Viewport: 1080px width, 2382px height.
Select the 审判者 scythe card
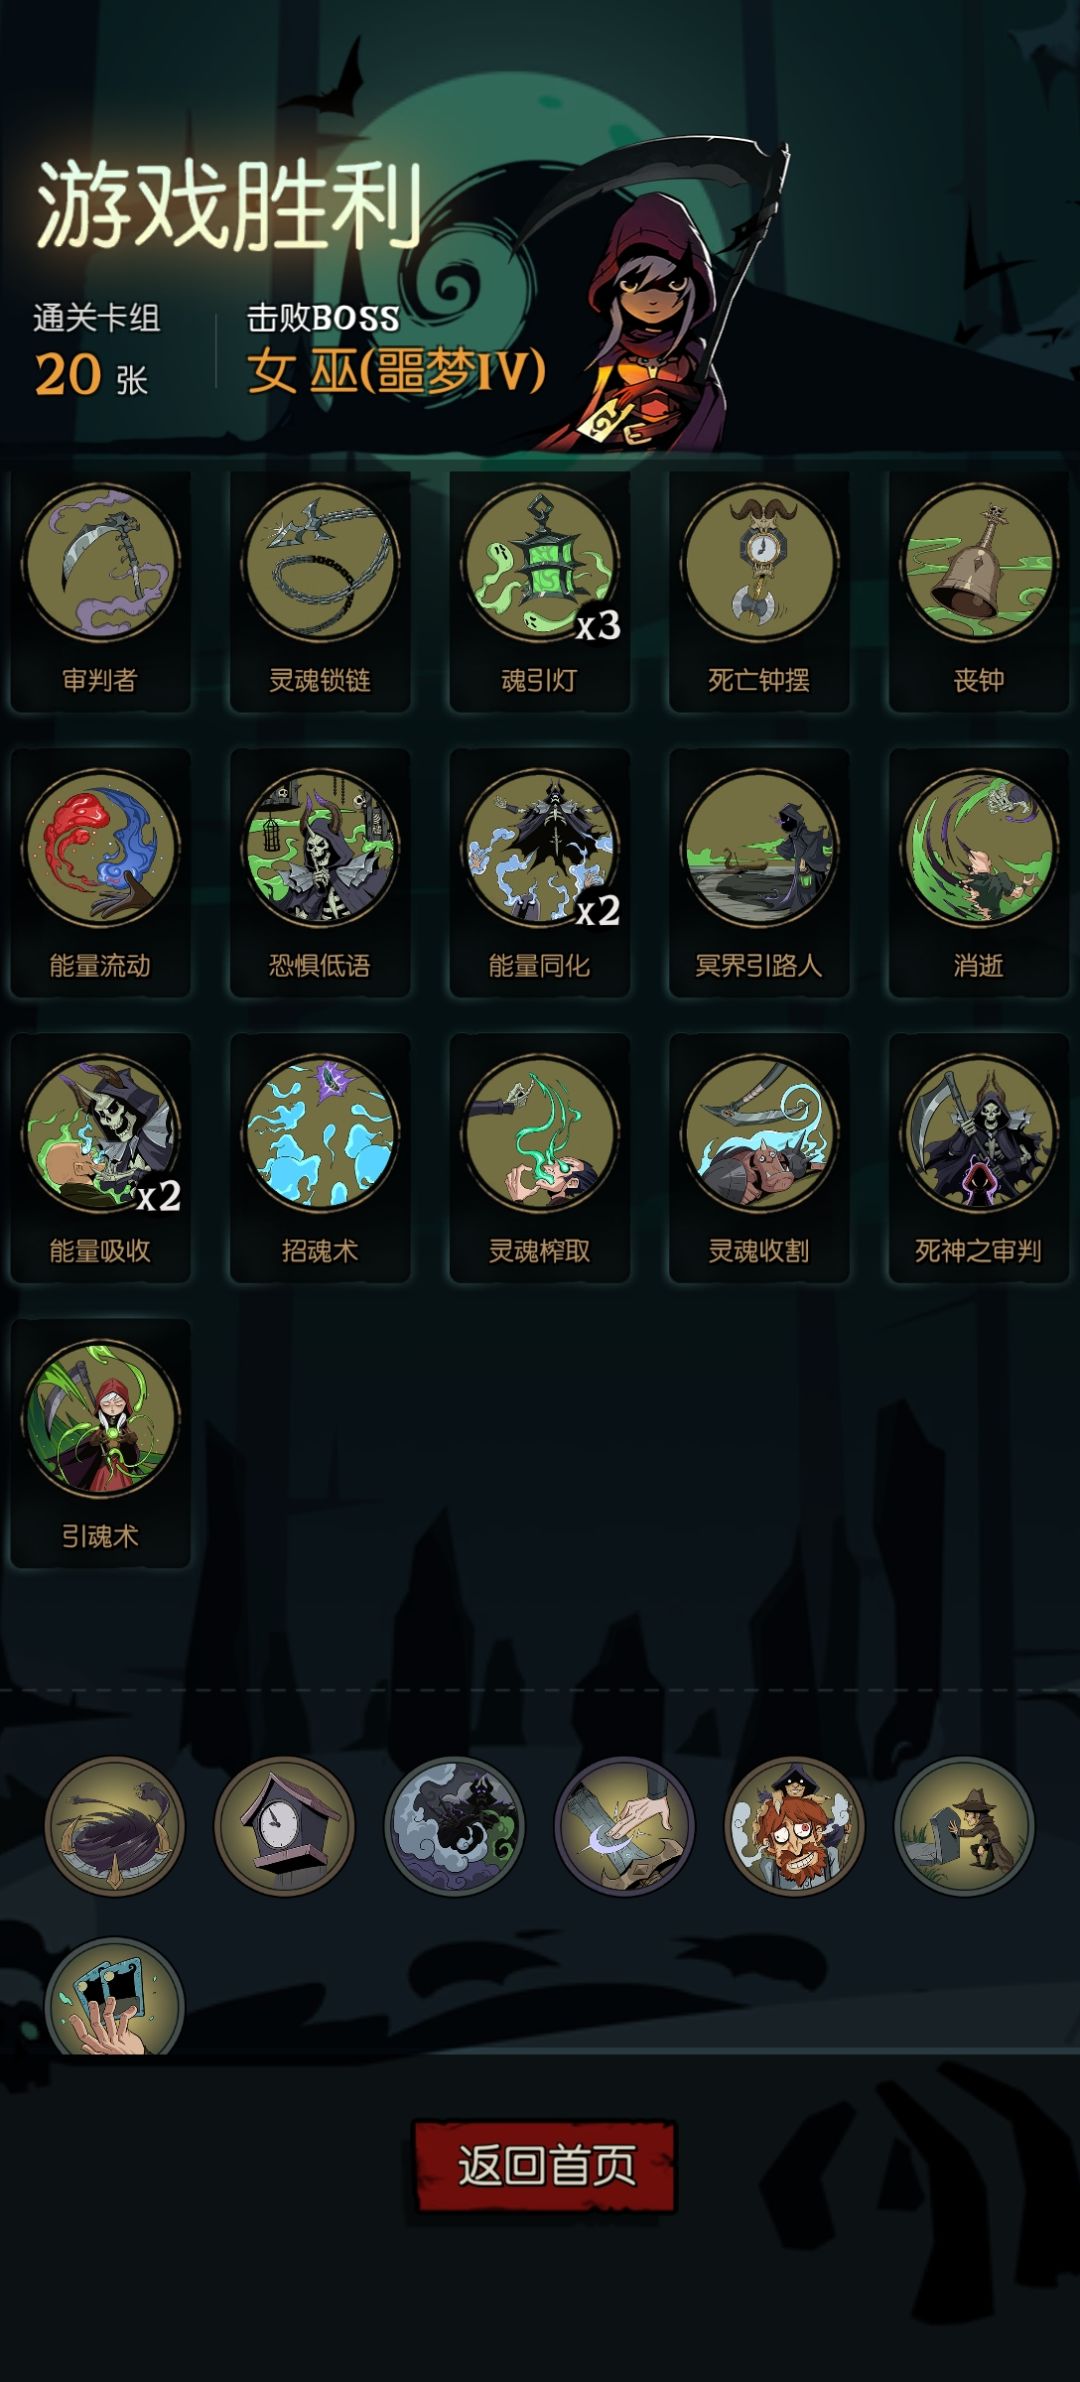(x=100, y=591)
